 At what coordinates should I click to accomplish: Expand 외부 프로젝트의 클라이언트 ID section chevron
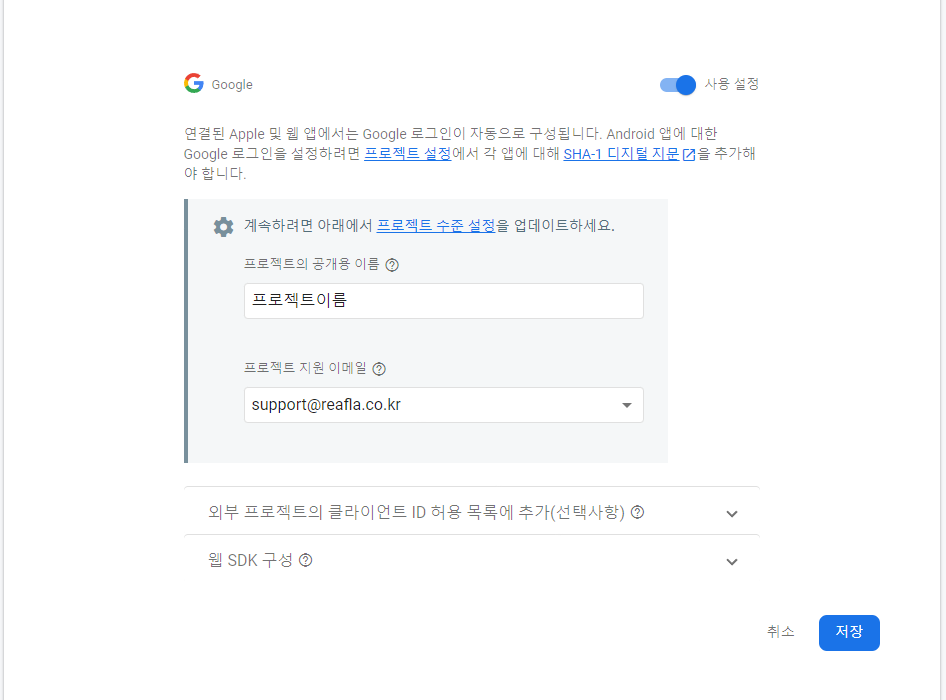(x=732, y=514)
